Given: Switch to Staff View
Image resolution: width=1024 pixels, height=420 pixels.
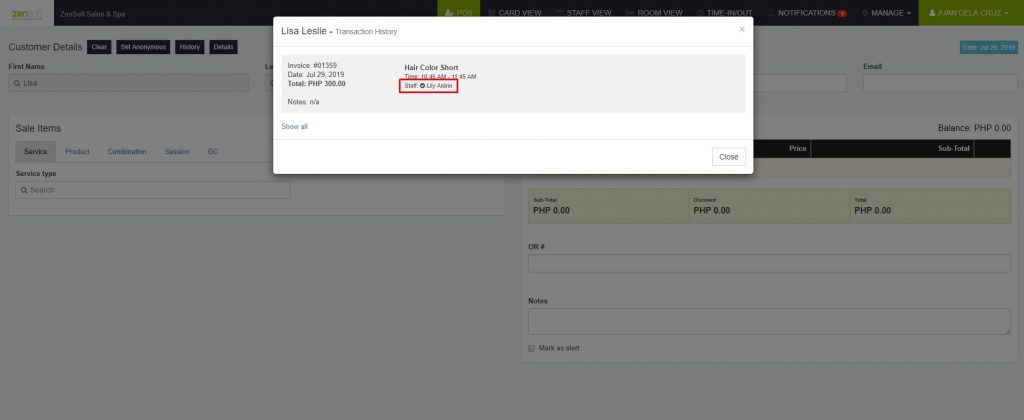Looking at the screenshot, I should [583, 13].
